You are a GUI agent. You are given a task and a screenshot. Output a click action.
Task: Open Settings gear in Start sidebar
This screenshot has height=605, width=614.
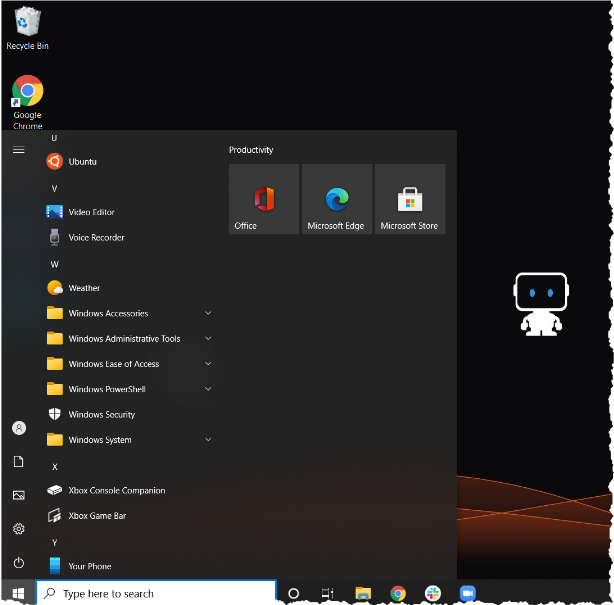coord(18,529)
